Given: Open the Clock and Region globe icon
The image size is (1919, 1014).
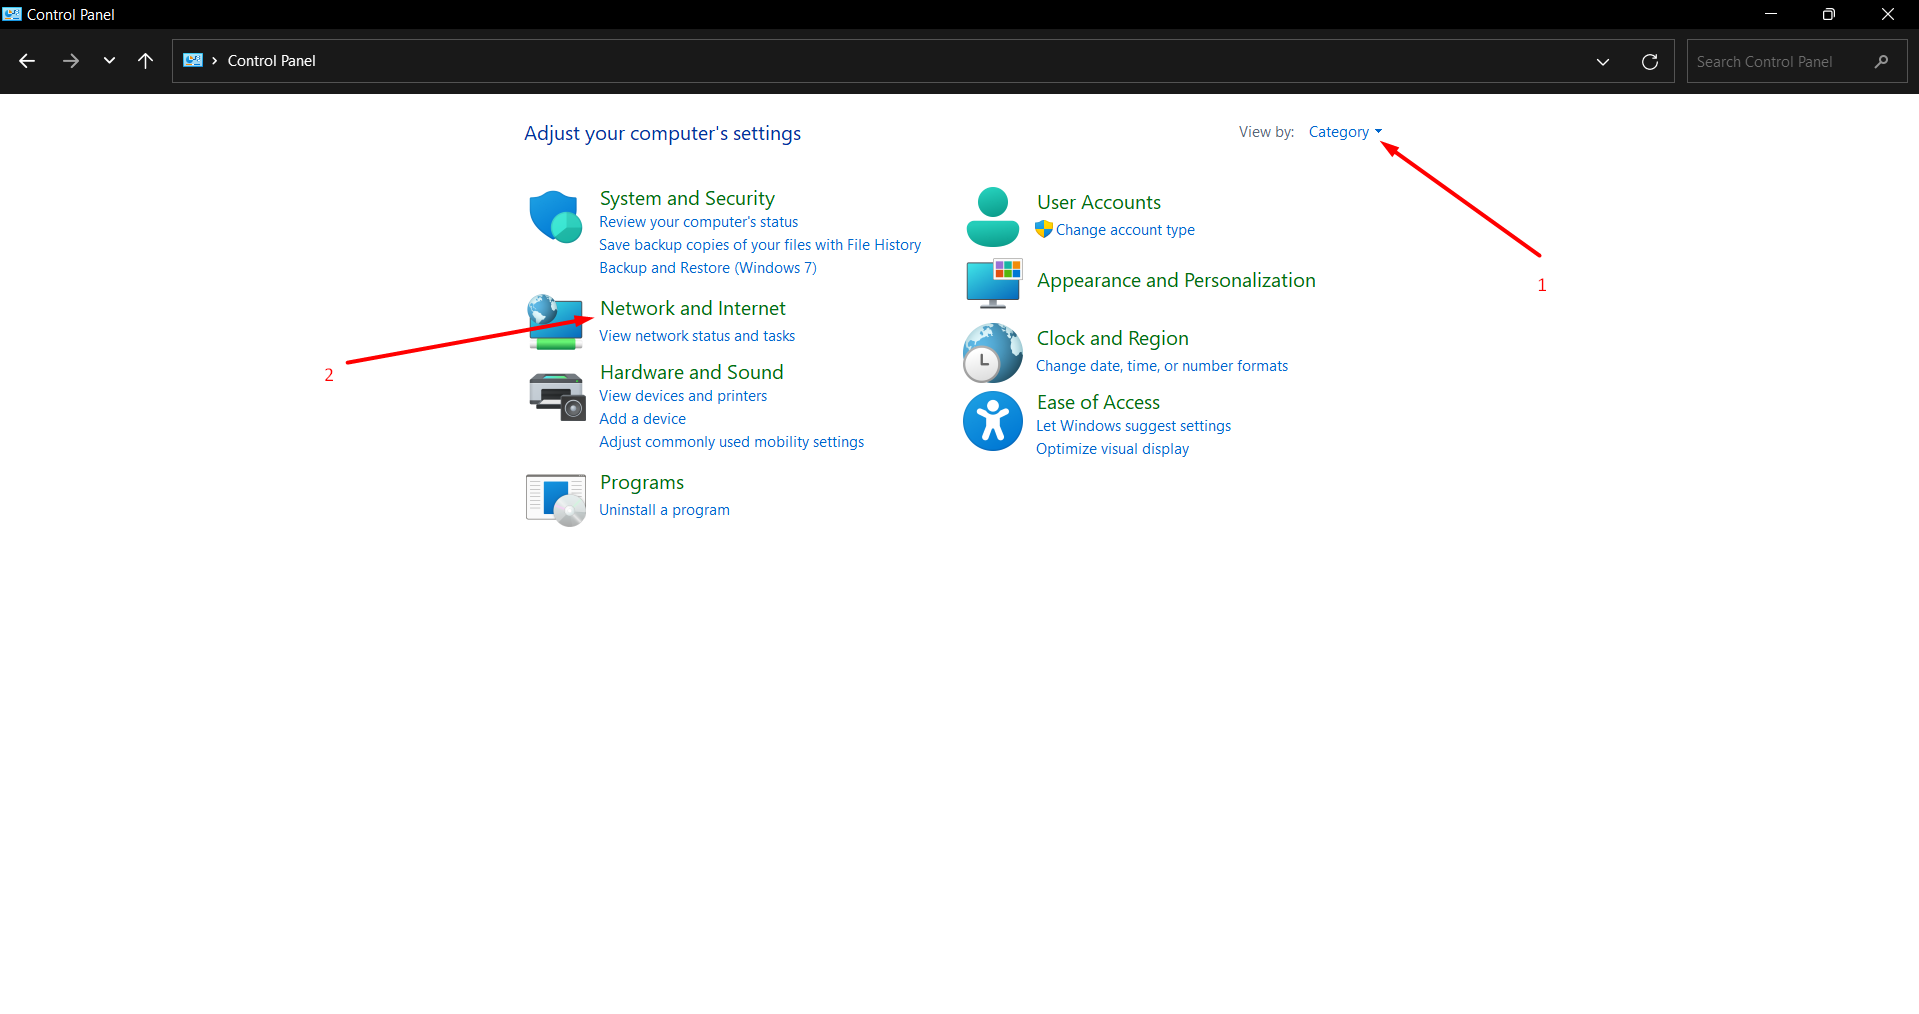Looking at the screenshot, I should [x=992, y=353].
